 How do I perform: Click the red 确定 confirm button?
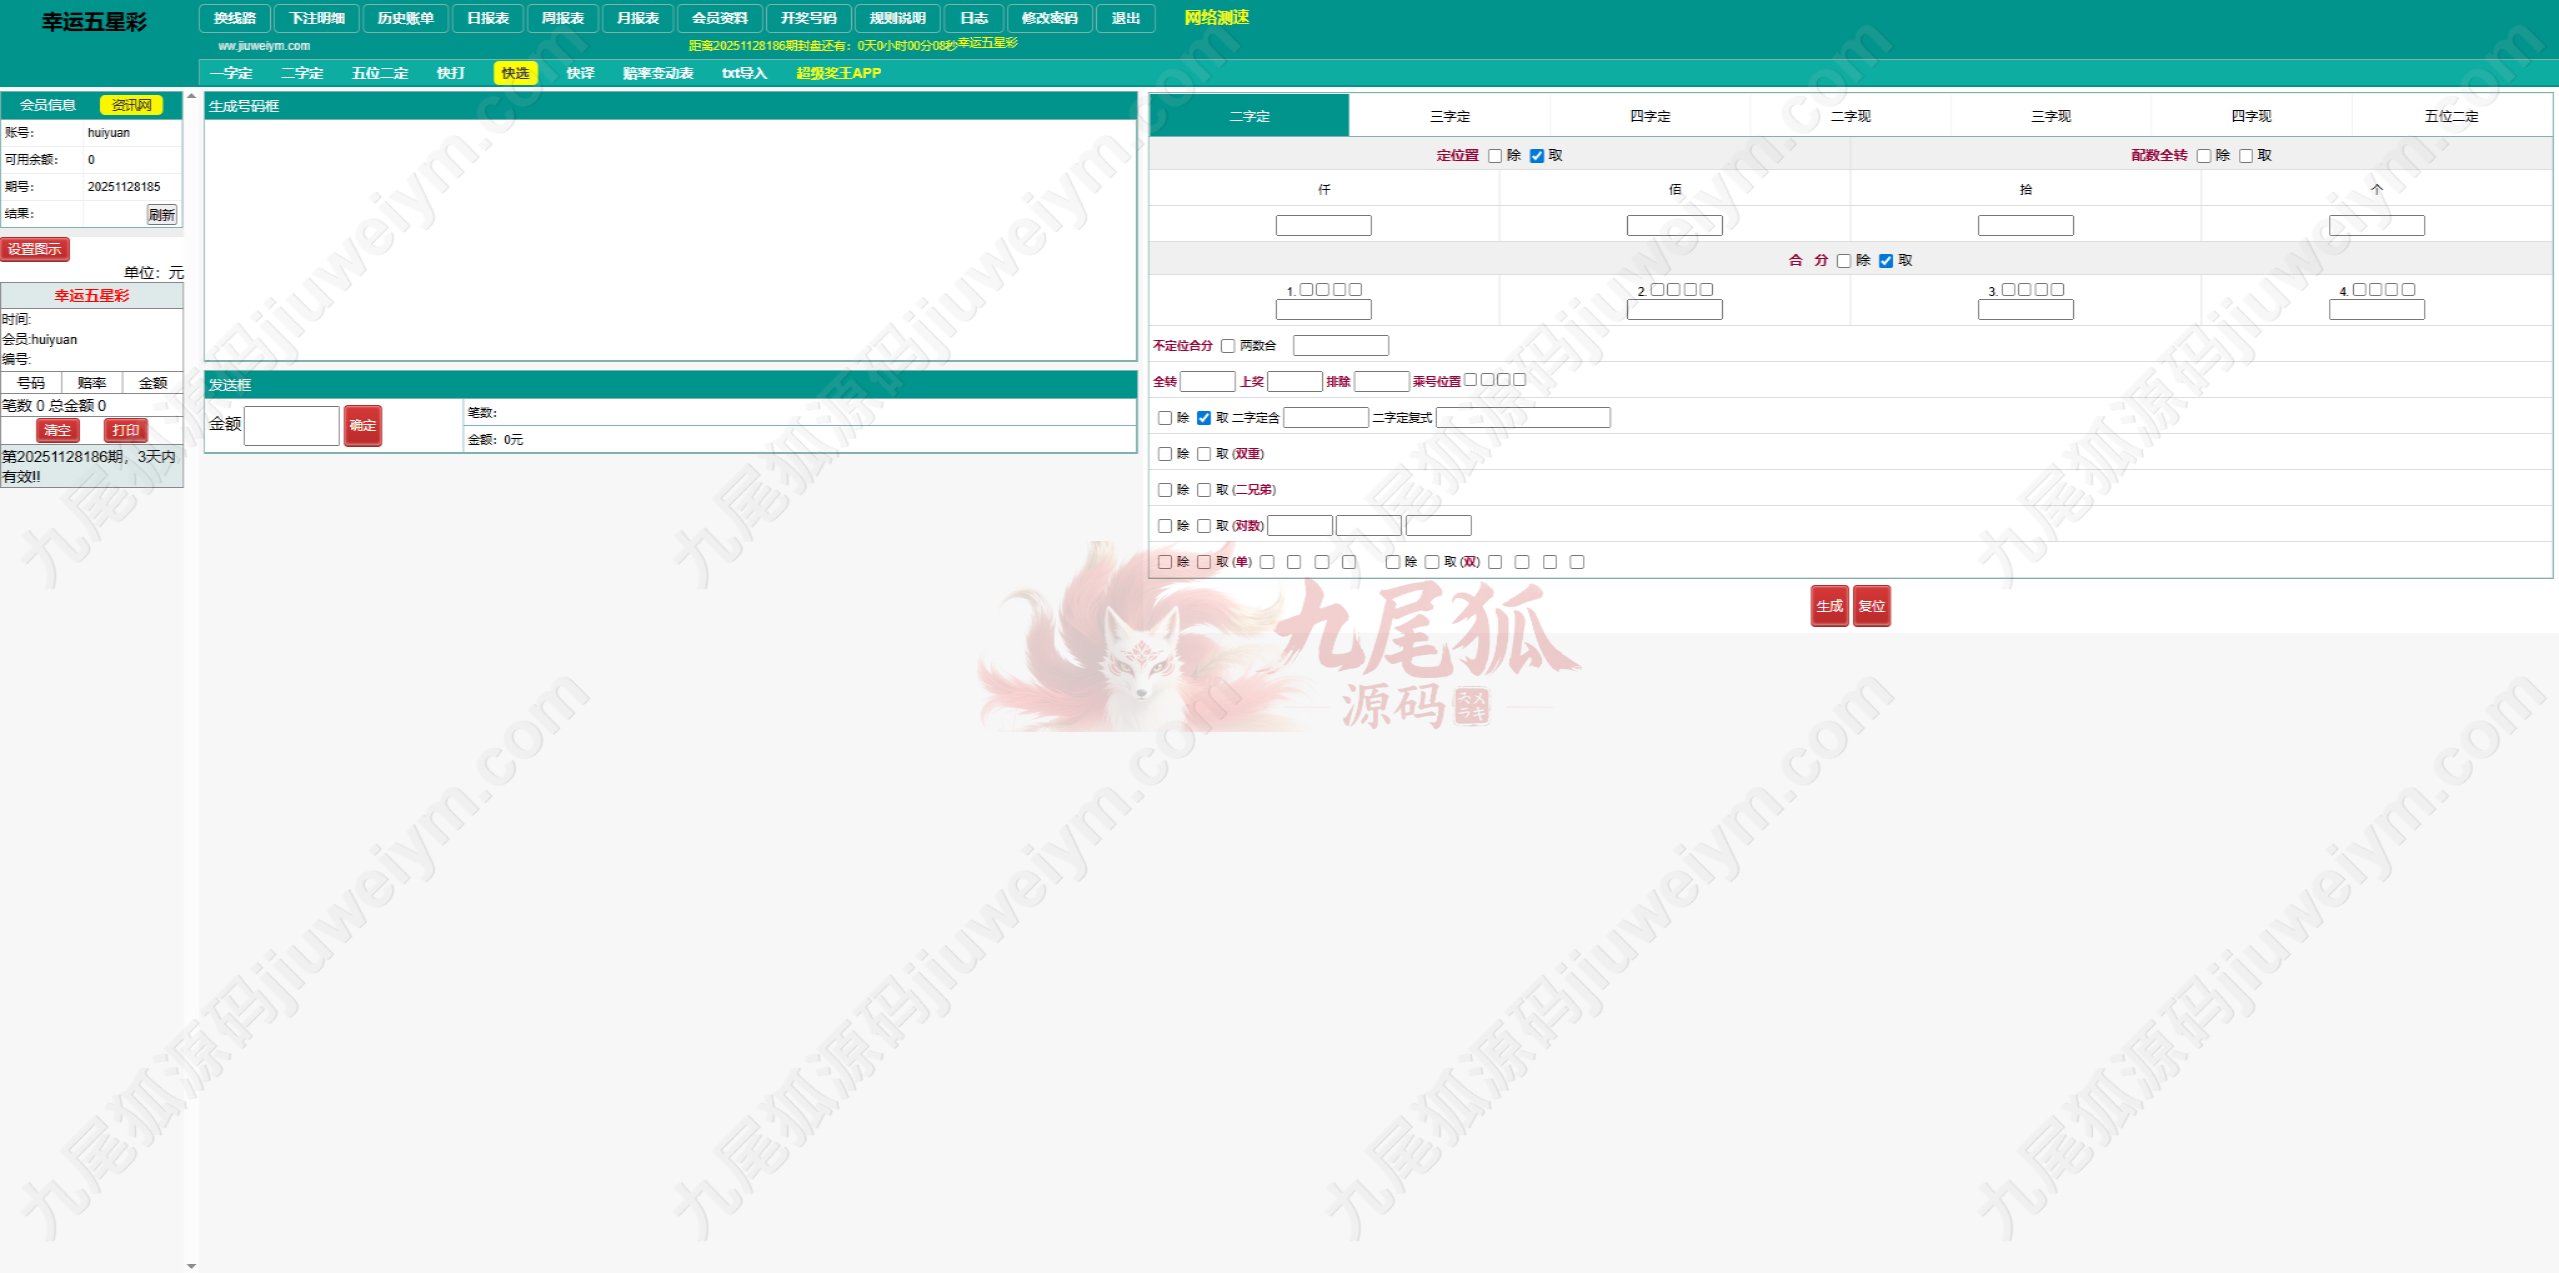pyautogui.click(x=363, y=426)
